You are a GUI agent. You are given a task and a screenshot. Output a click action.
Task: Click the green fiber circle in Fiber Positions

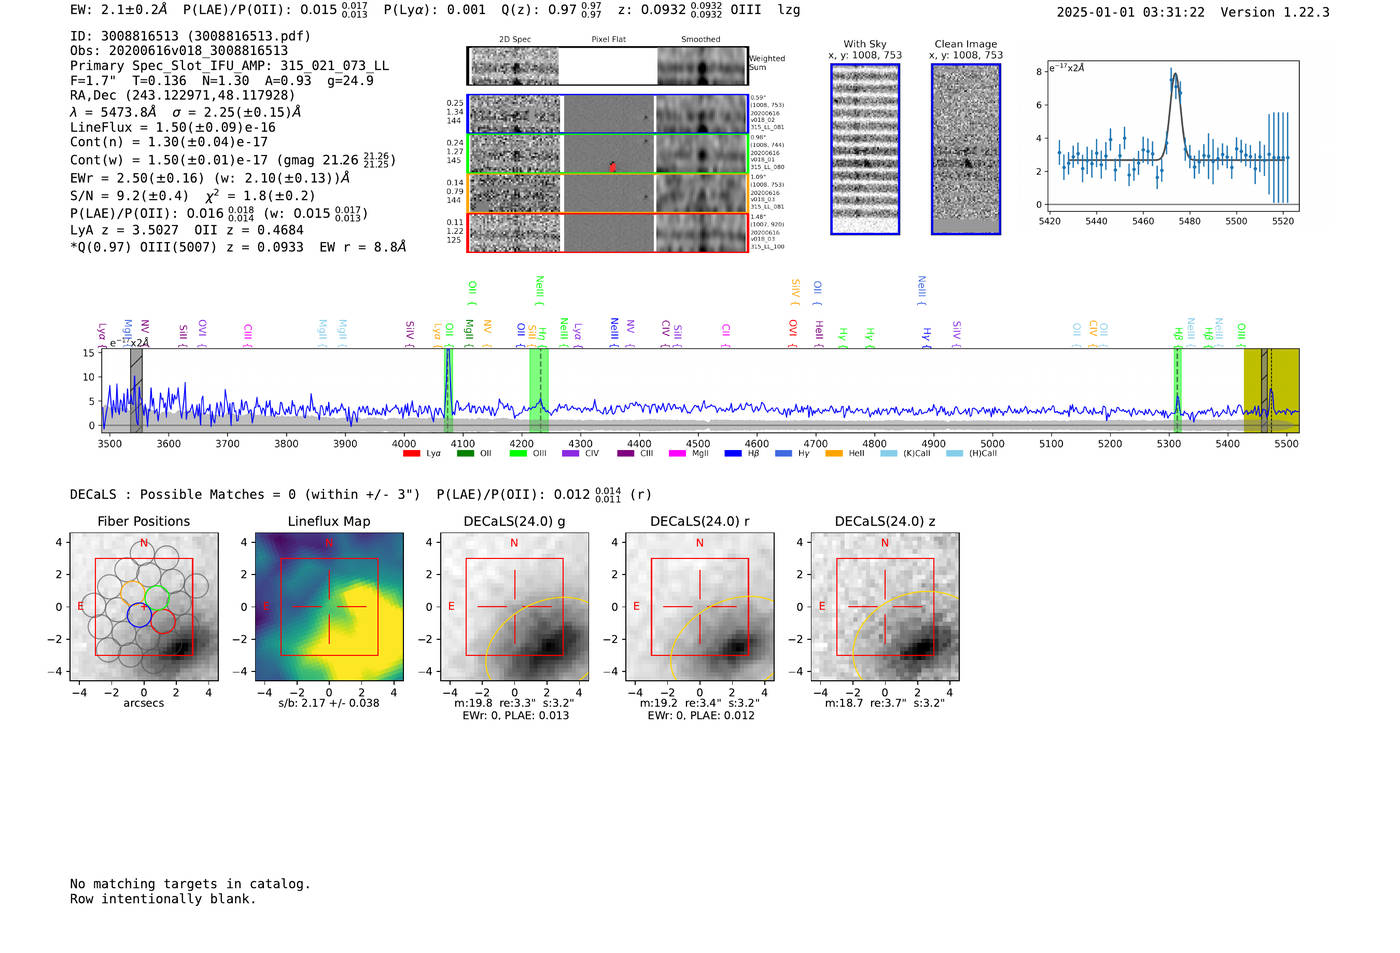point(157,599)
